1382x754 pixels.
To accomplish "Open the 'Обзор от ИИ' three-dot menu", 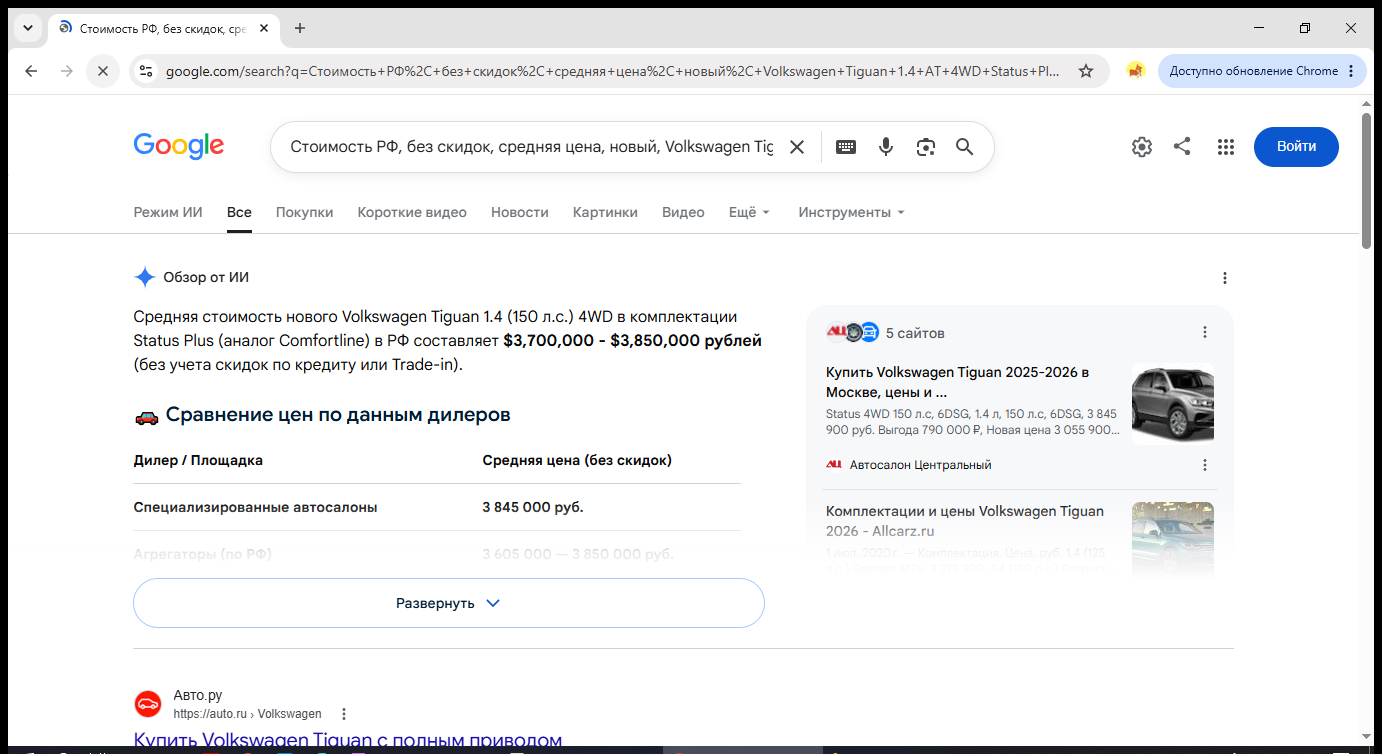I will 1225,278.
